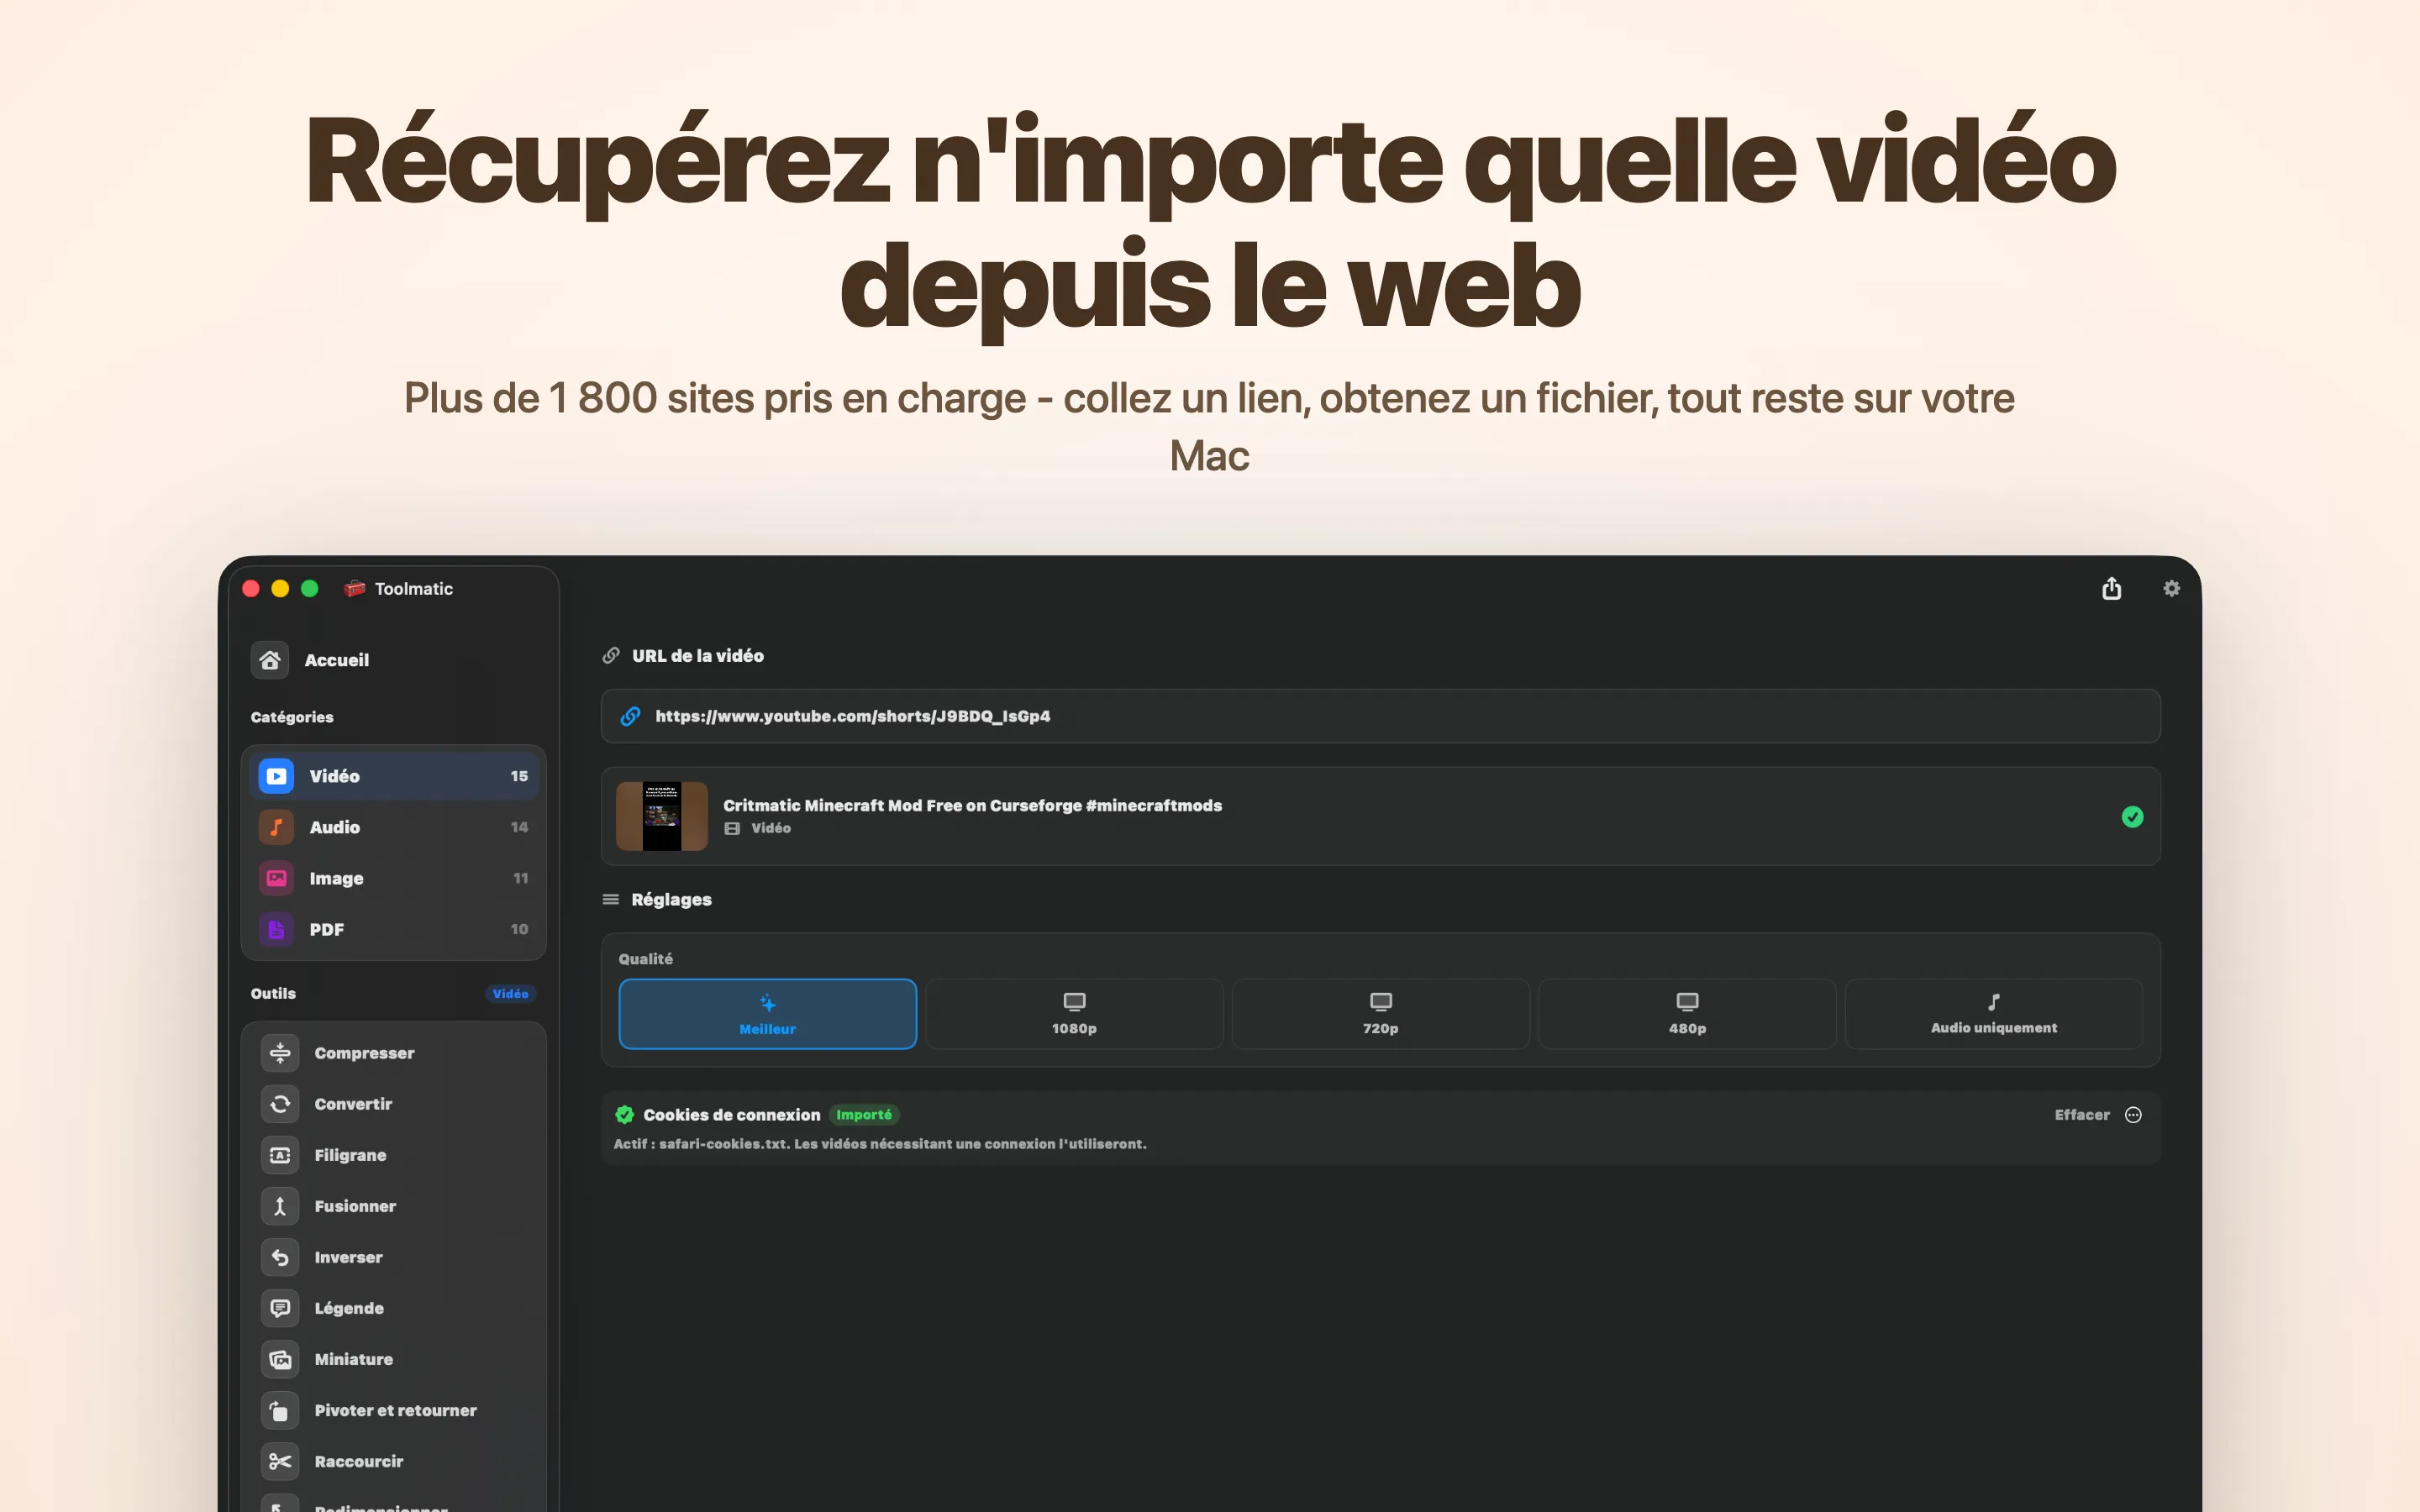Click the Accueil sidebar label
2420x1512 pixels.
coord(337,660)
